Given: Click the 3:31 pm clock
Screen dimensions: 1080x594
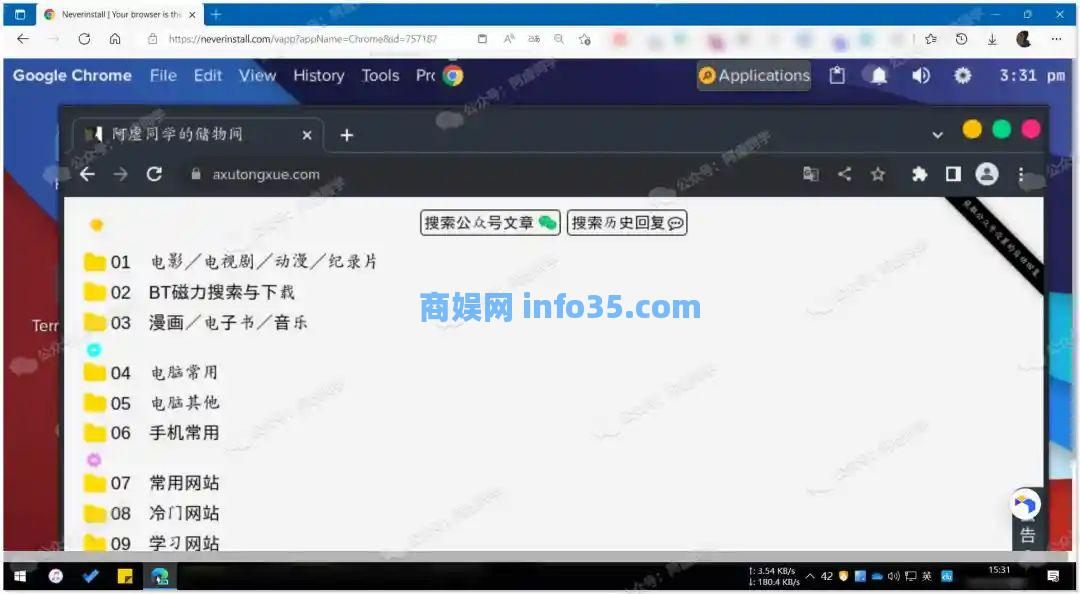Looking at the screenshot, I should [x=1032, y=76].
